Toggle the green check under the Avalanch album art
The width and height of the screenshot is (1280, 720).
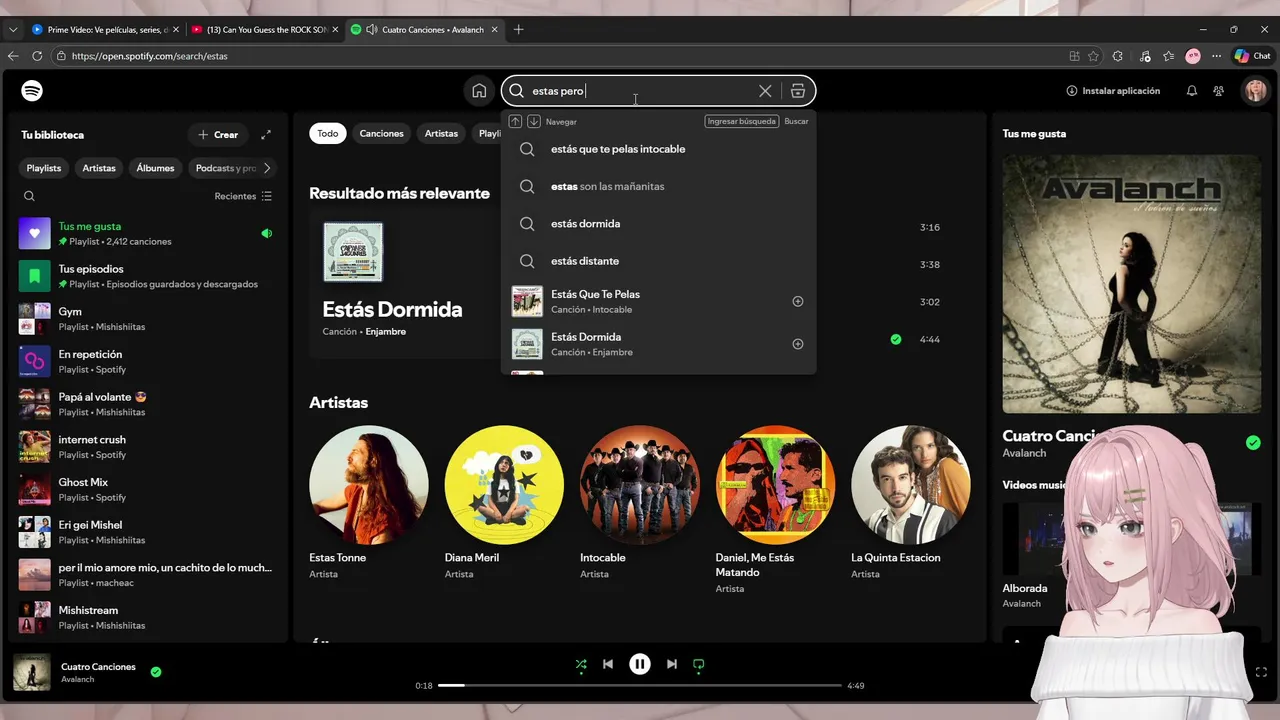[x=1253, y=442]
